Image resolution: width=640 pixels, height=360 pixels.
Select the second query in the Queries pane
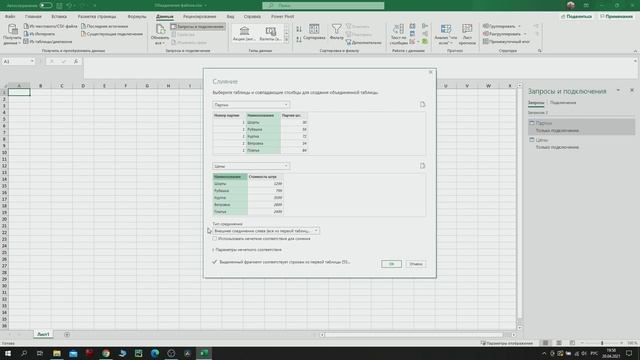click(582, 143)
